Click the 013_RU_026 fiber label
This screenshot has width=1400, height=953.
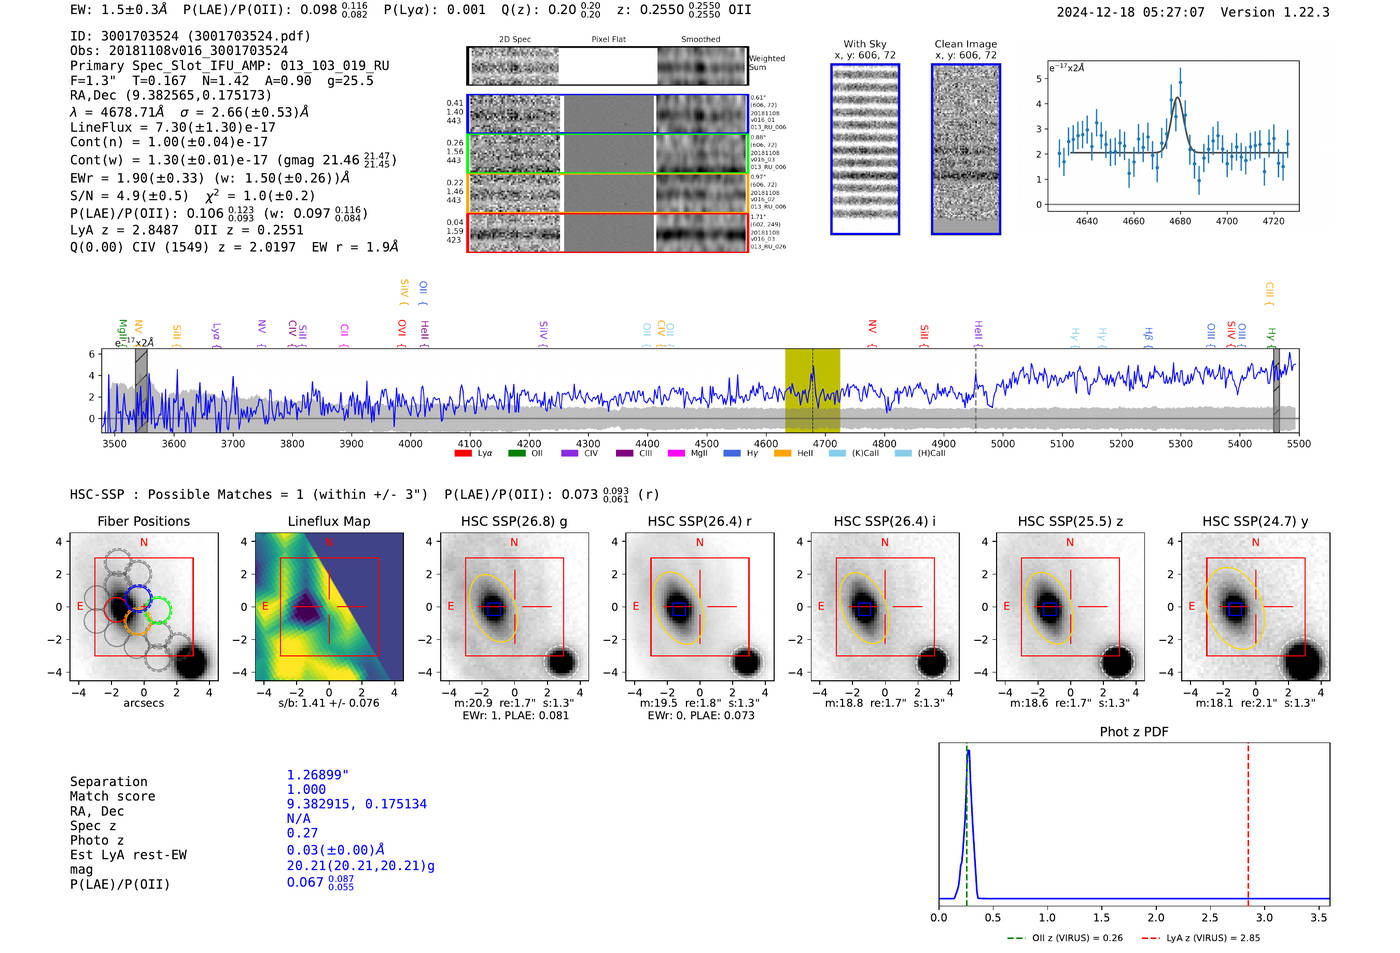769,246
